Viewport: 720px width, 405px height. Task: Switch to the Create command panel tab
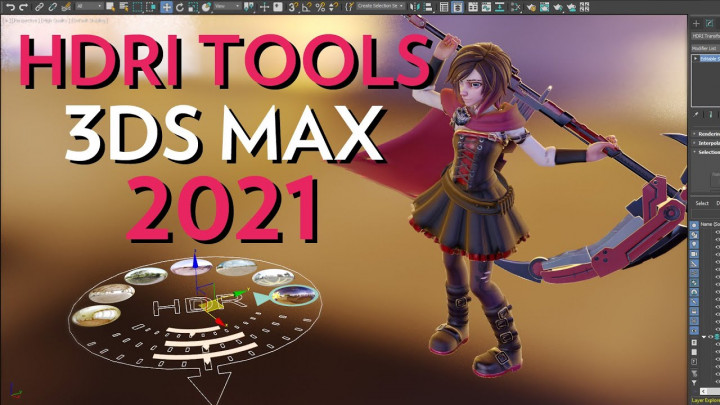(696, 24)
